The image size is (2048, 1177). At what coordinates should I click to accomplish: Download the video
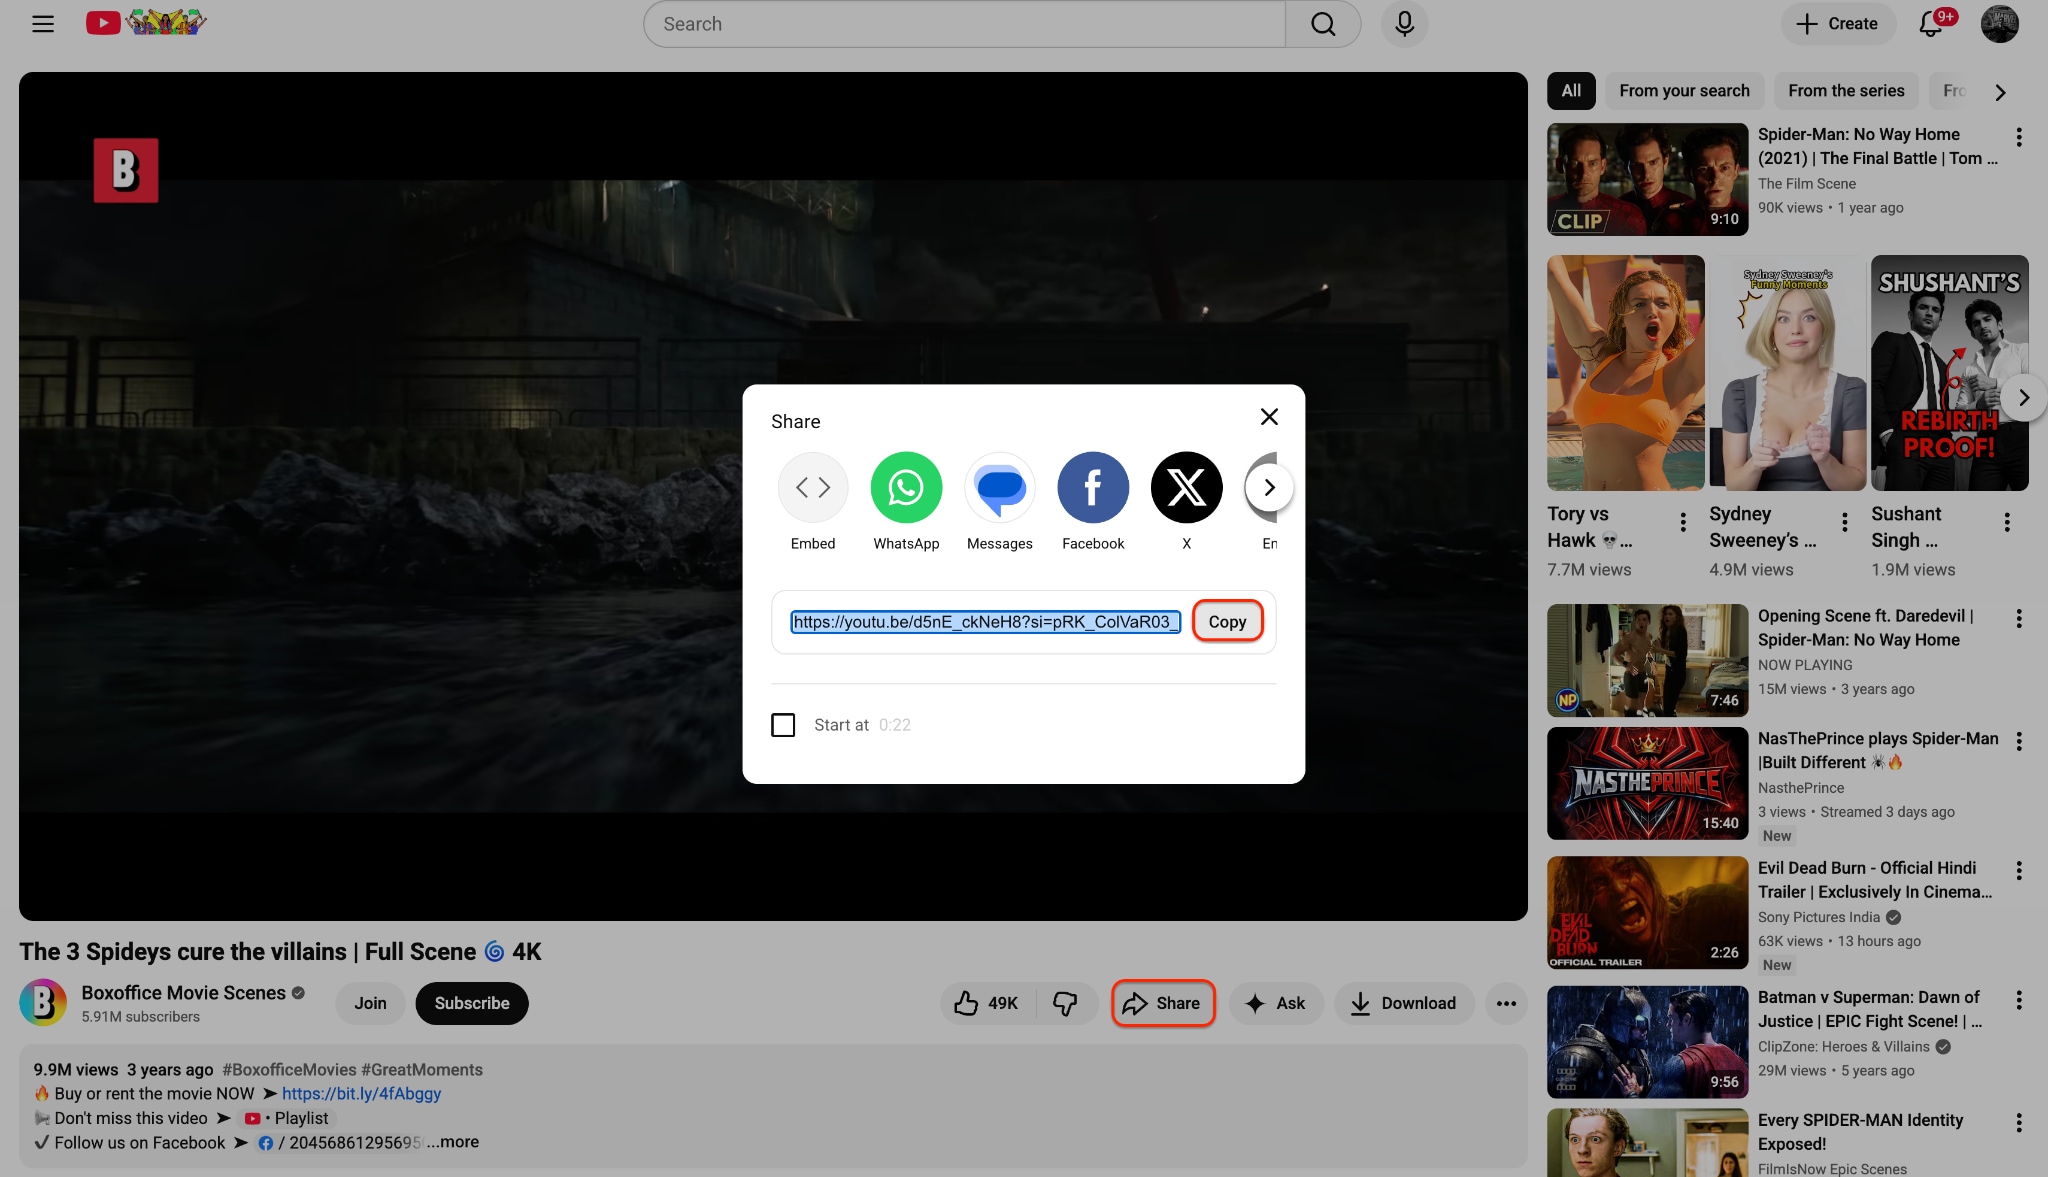coord(1404,1003)
